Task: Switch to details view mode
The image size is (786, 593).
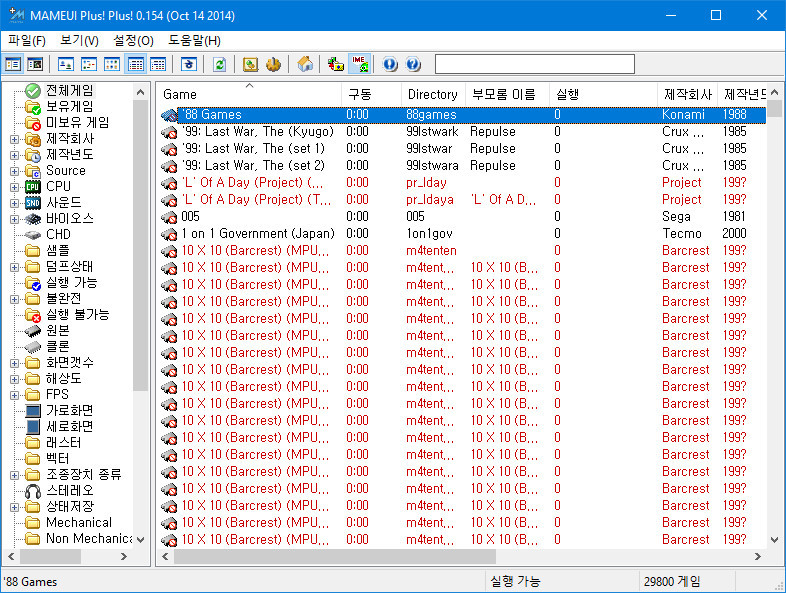Action: pos(135,64)
